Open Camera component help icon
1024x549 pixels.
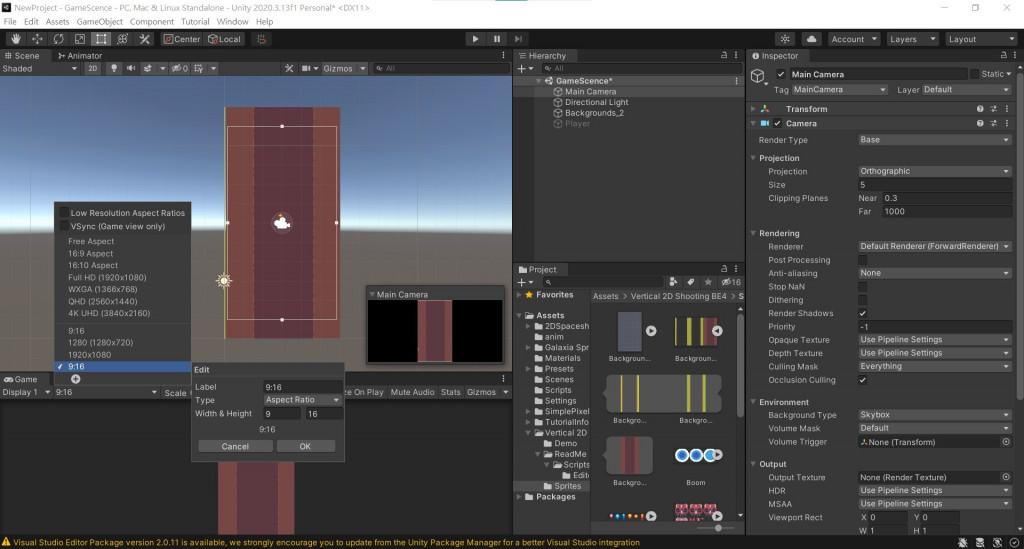tap(980, 123)
